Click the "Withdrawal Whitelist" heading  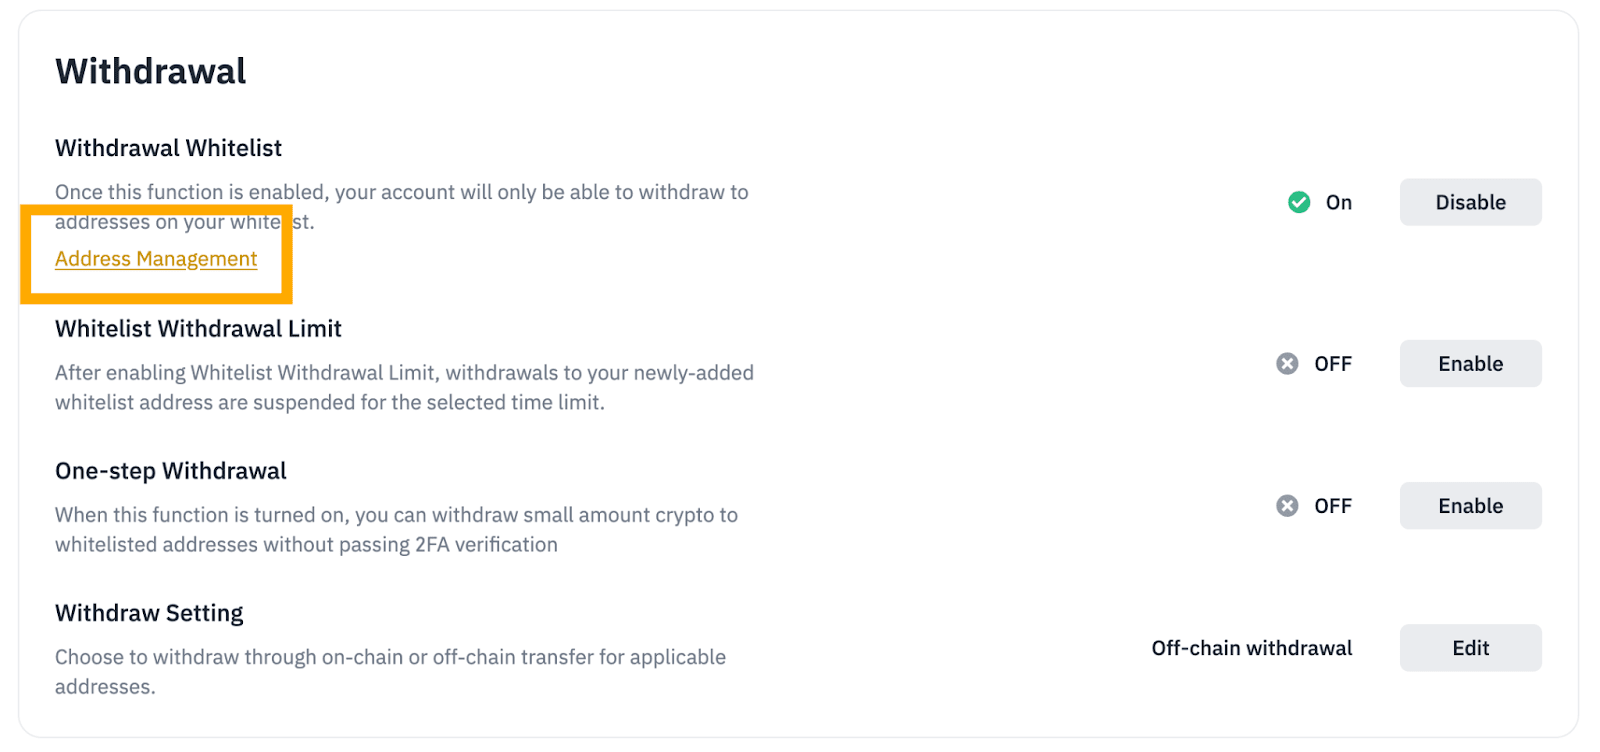tap(168, 149)
